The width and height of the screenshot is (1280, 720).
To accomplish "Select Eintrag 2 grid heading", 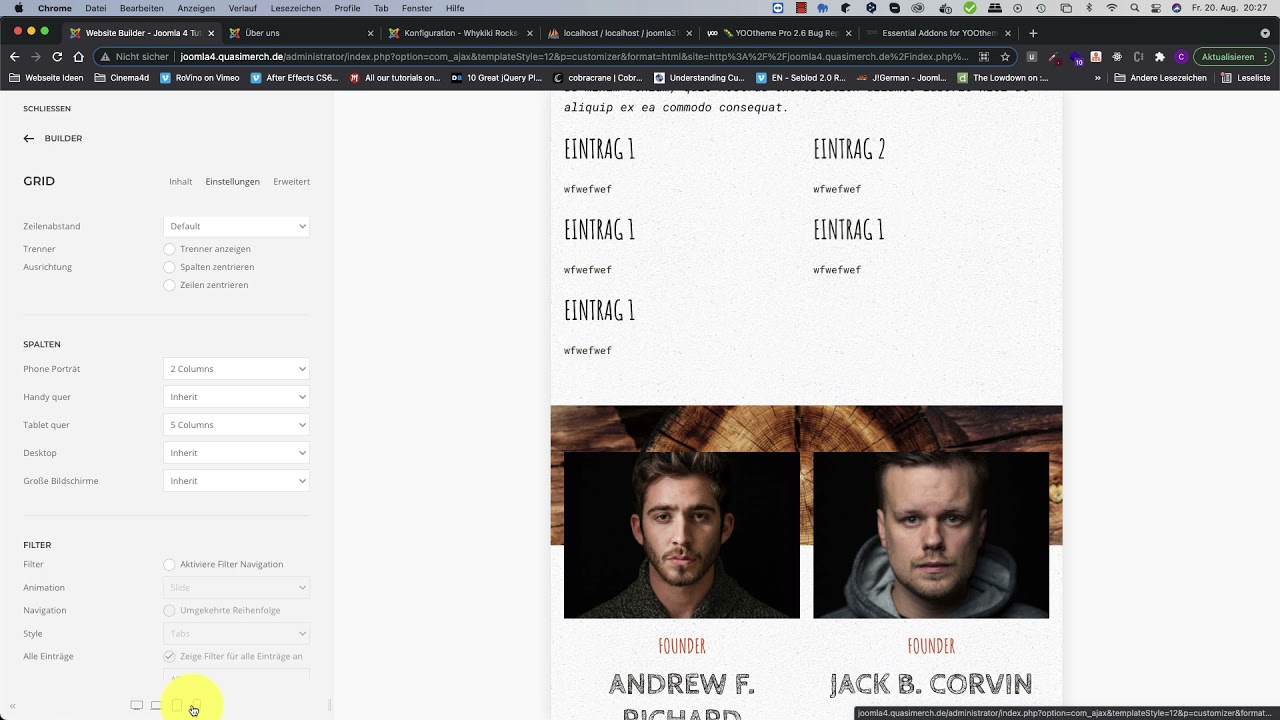I will pyautogui.click(x=849, y=149).
